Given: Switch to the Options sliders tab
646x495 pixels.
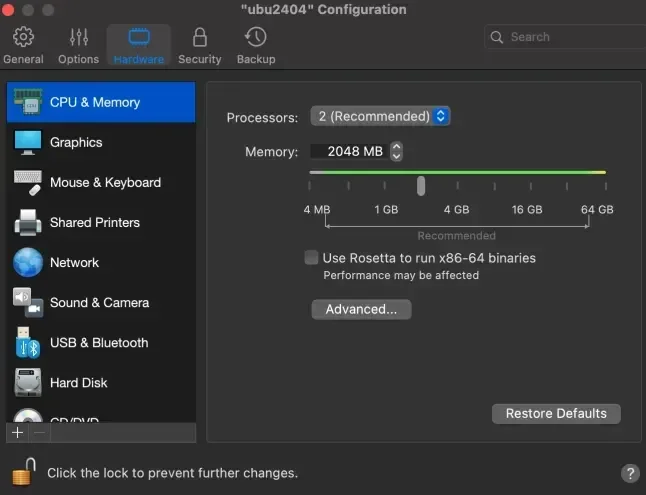Looking at the screenshot, I should pyautogui.click(x=78, y=45).
